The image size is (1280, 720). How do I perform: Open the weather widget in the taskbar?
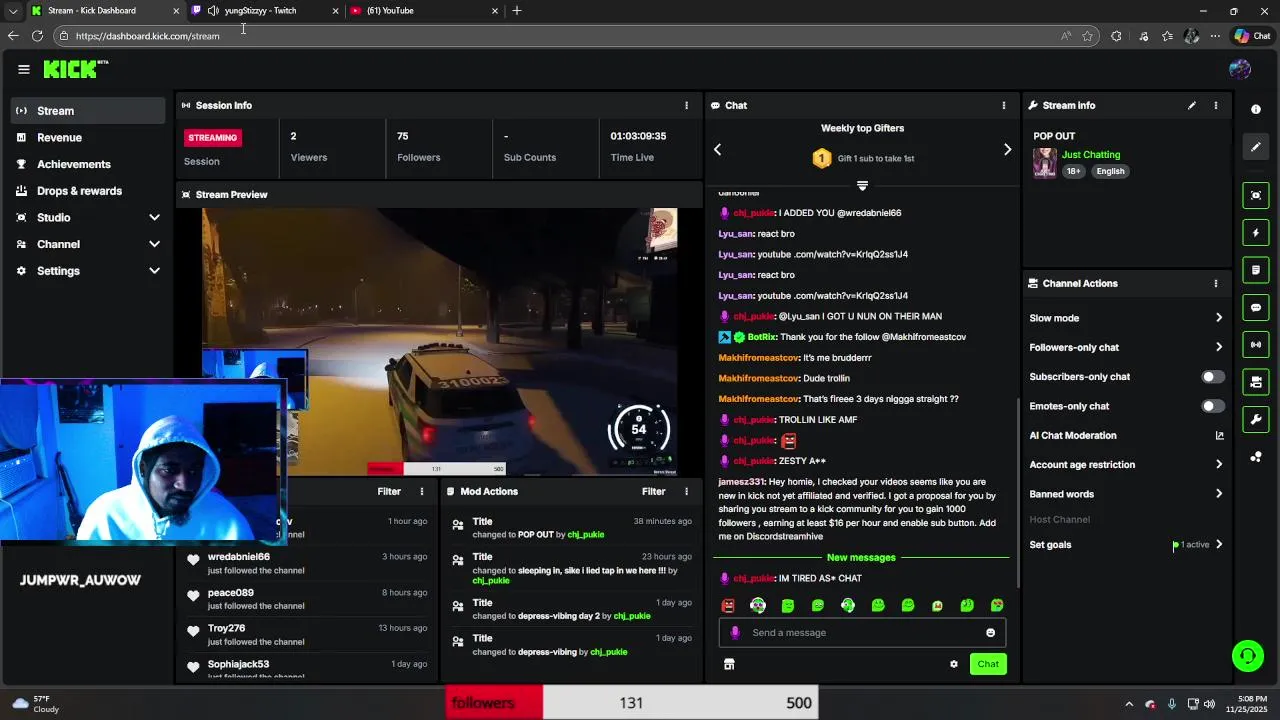click(x=34, y=703)
